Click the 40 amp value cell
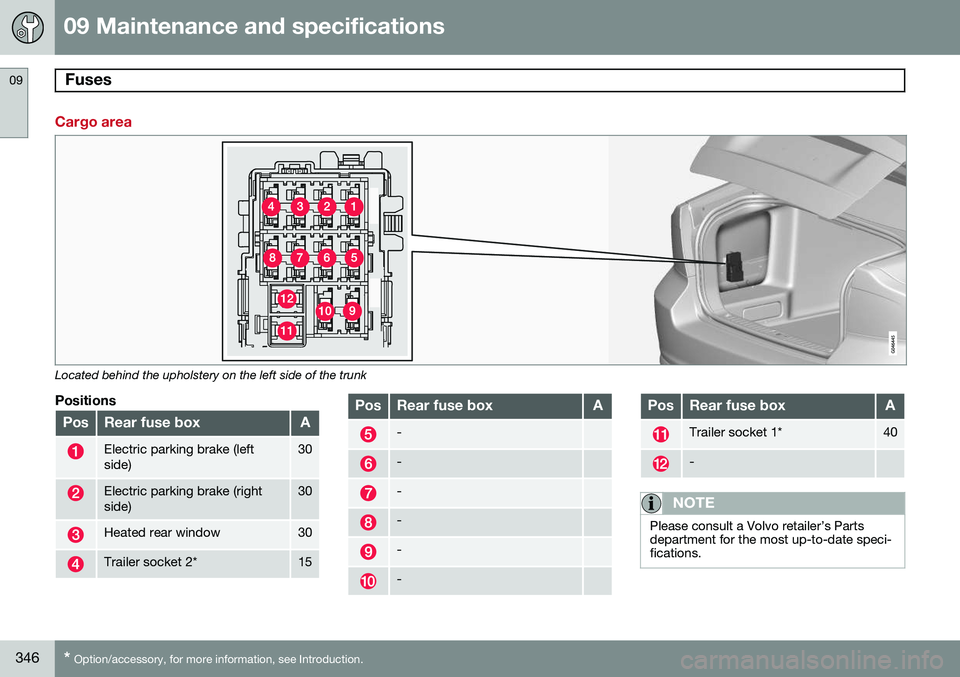This screenshot has height=677, width=960. pyautogui.click(x=890, y=433)
